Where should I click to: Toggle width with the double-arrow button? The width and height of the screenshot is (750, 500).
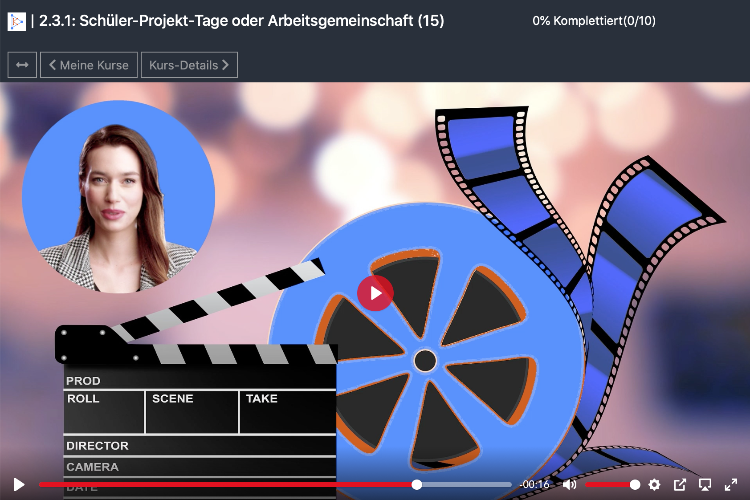click(x=22, y=65)
